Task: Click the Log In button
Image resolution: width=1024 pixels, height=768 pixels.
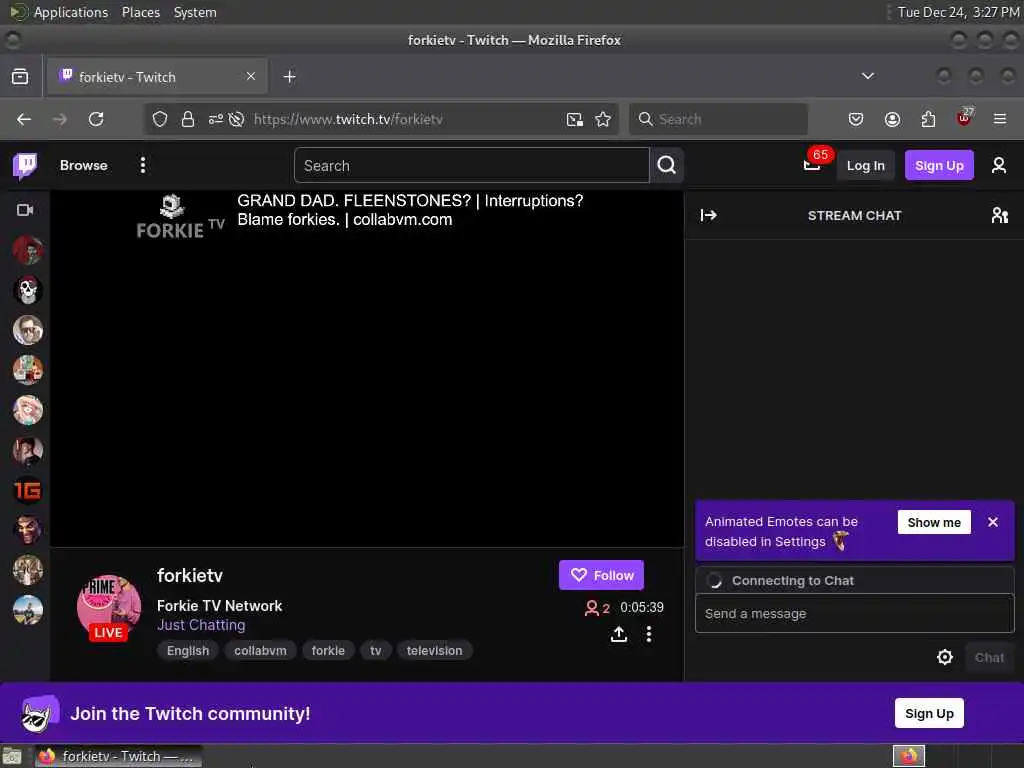Action: 865,165
